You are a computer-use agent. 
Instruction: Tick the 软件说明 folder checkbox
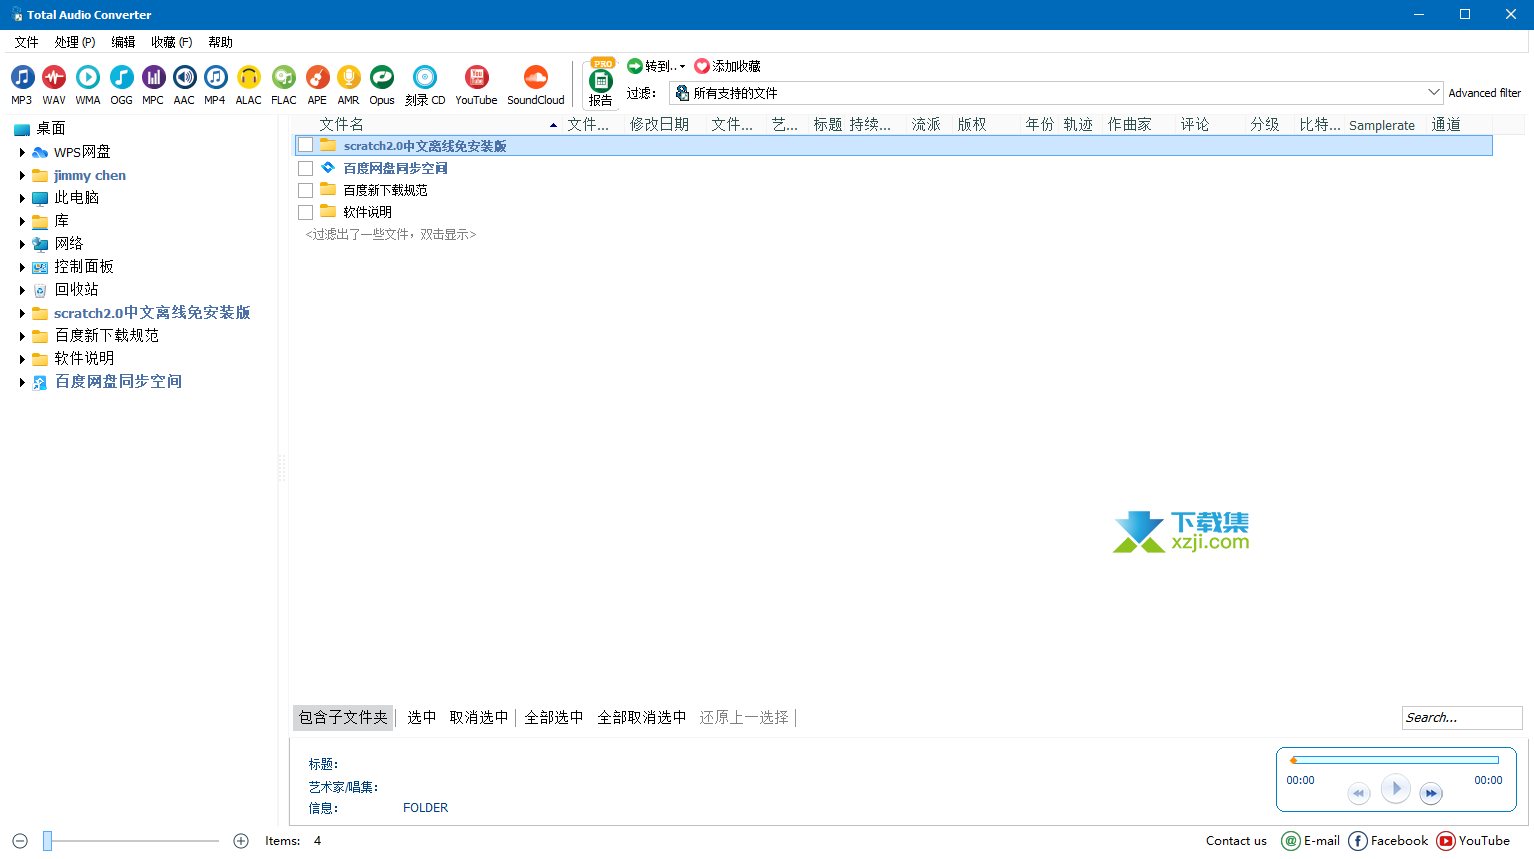pyautogui.click(x=306, y=212)
